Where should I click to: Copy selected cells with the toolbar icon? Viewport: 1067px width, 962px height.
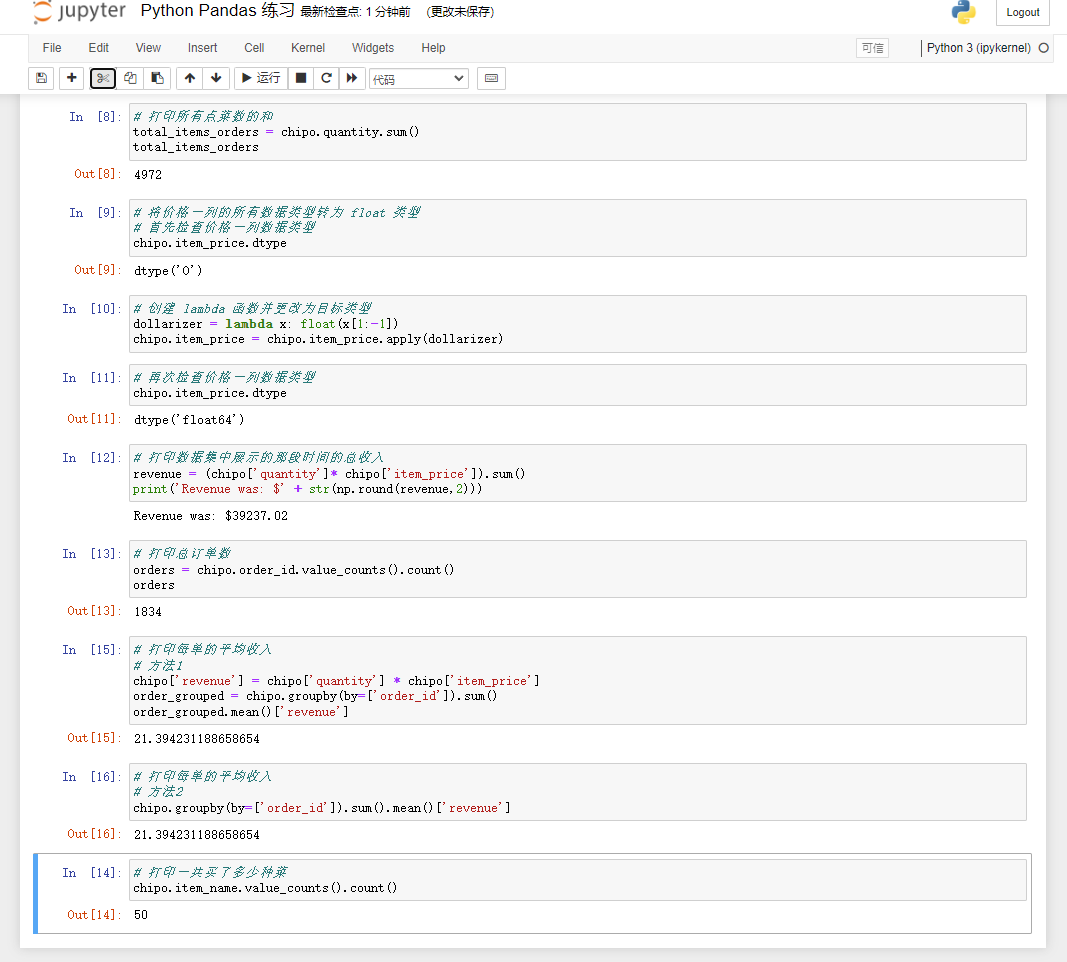[x=130, y=78]
